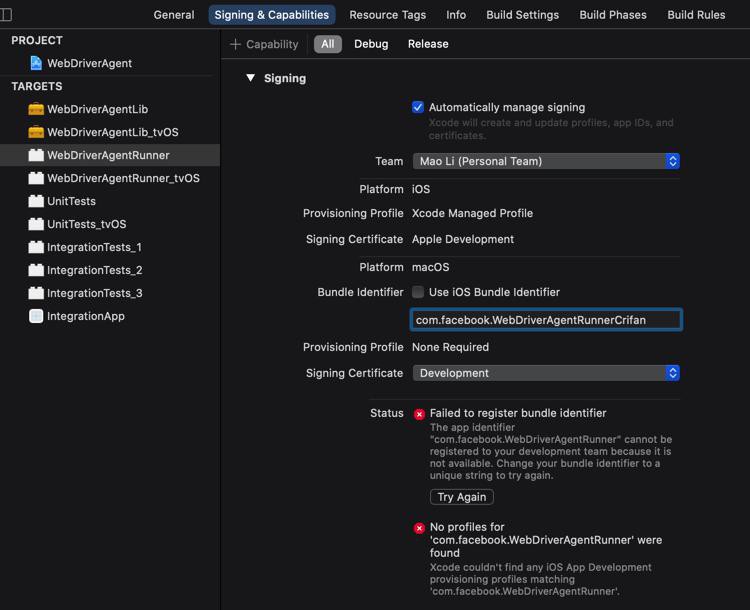
Task: Switch to the Build Settings tab
Action: pos(522,15)
